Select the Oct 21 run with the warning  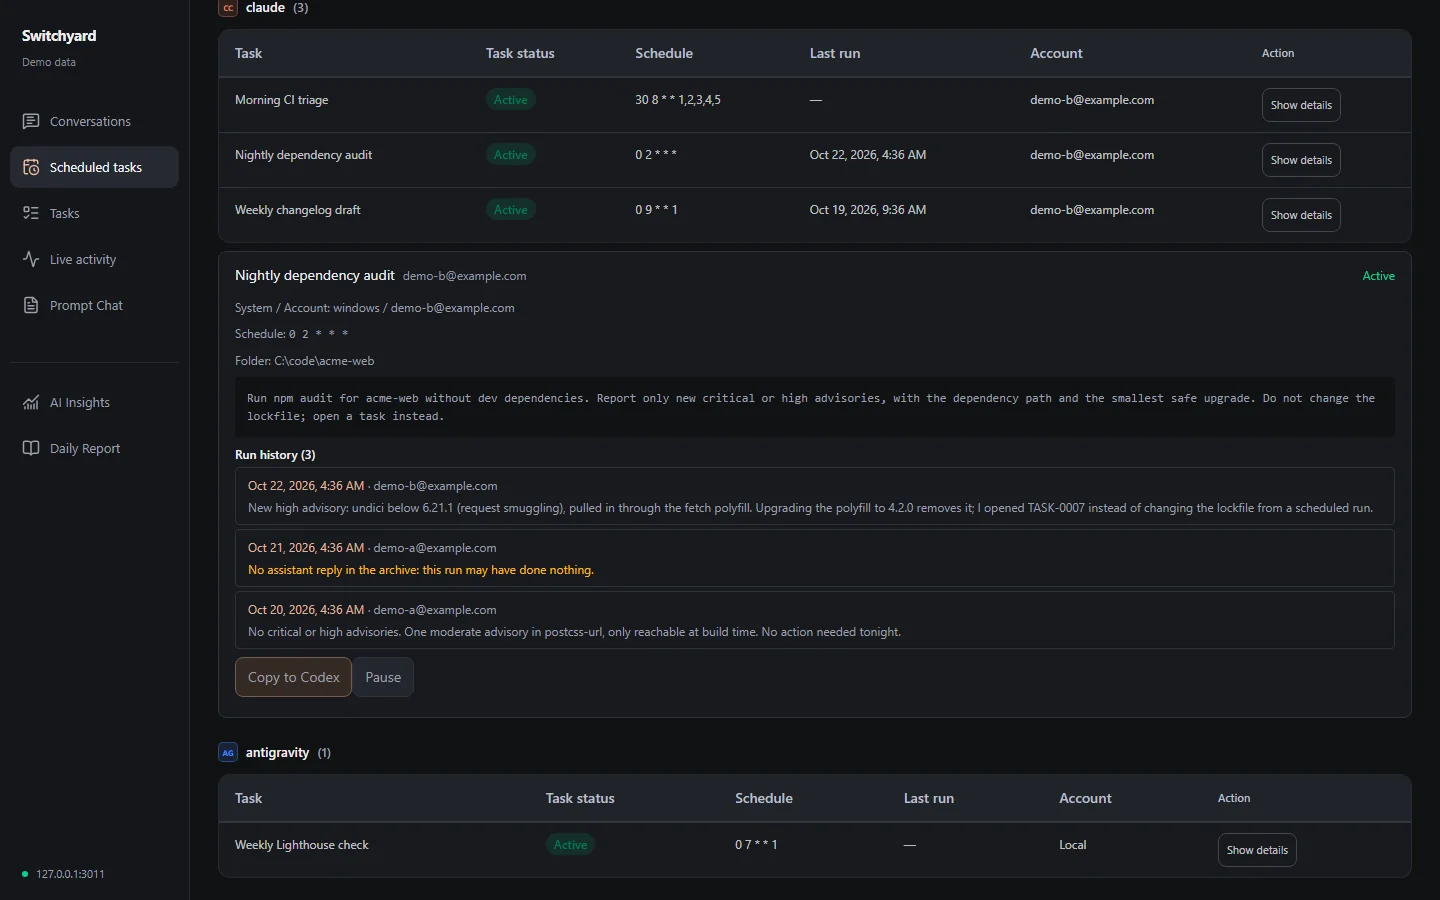[815, 558]
